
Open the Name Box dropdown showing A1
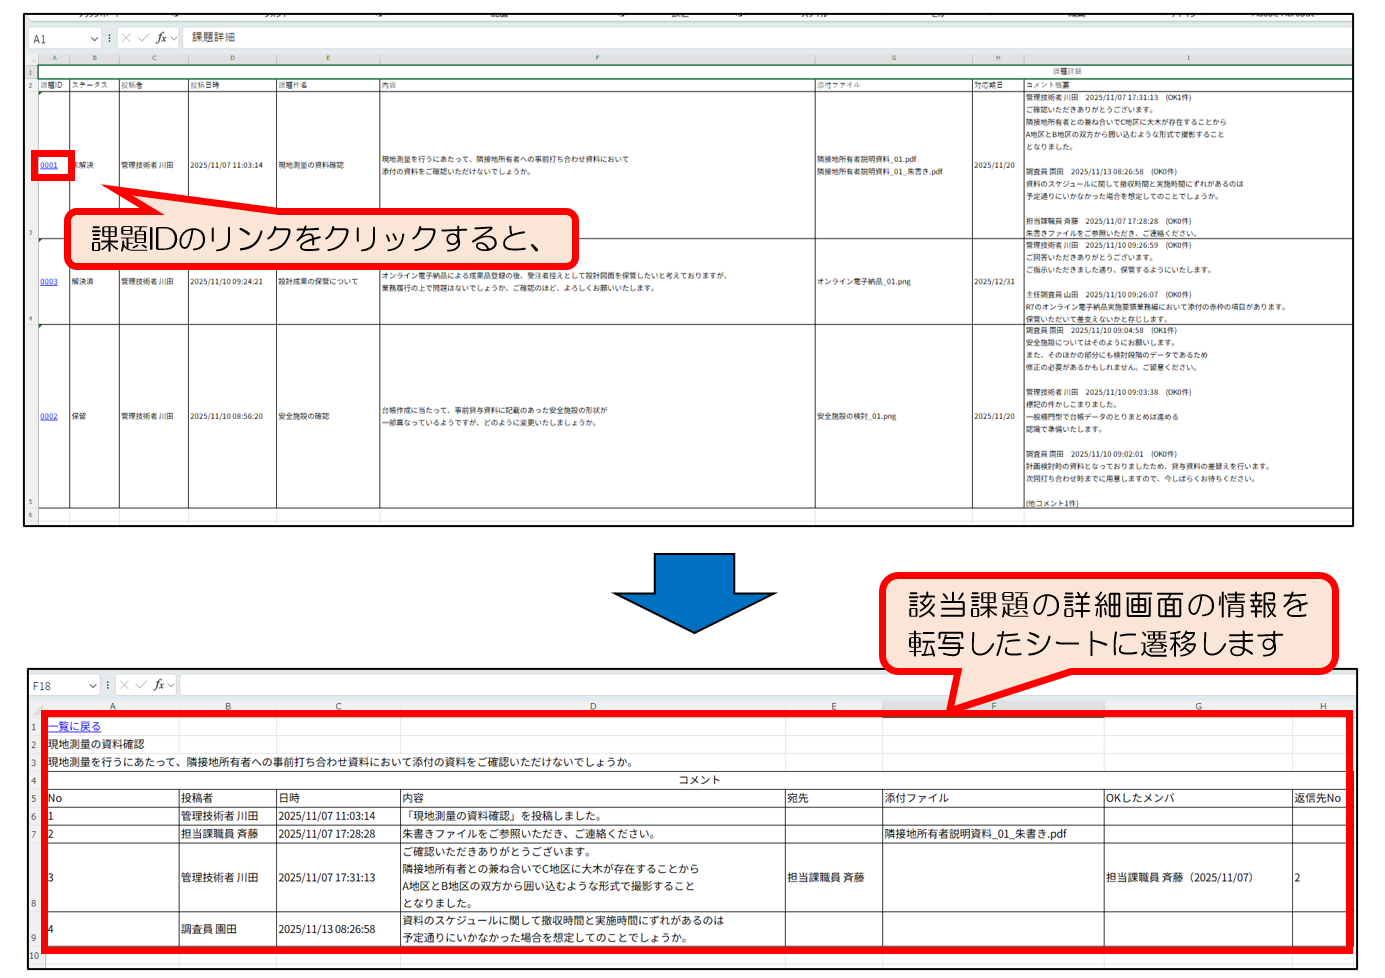[x=94, y=39]
